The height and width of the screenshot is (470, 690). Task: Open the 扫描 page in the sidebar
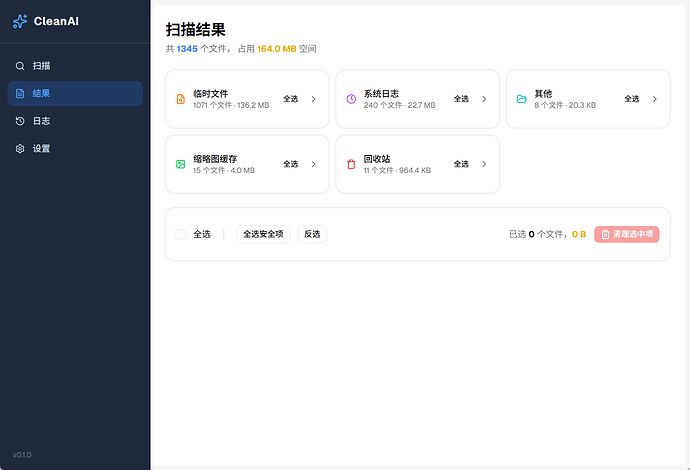click(x=75, y=66)
